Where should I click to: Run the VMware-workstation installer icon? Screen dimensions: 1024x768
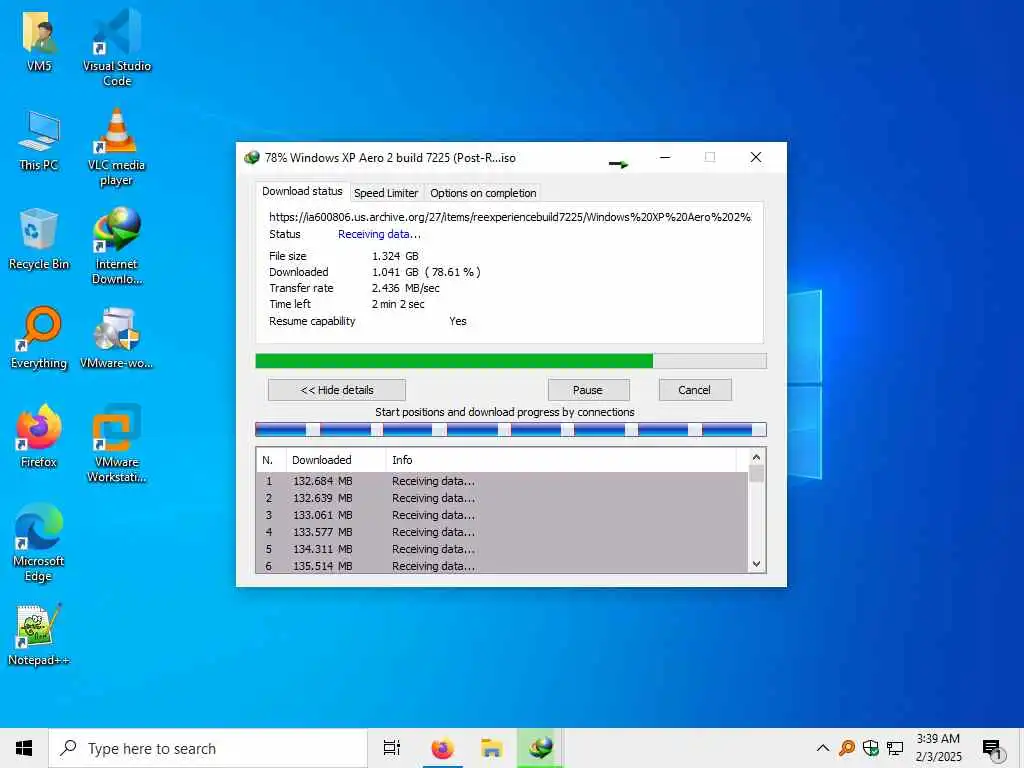[x=117, y=338]
